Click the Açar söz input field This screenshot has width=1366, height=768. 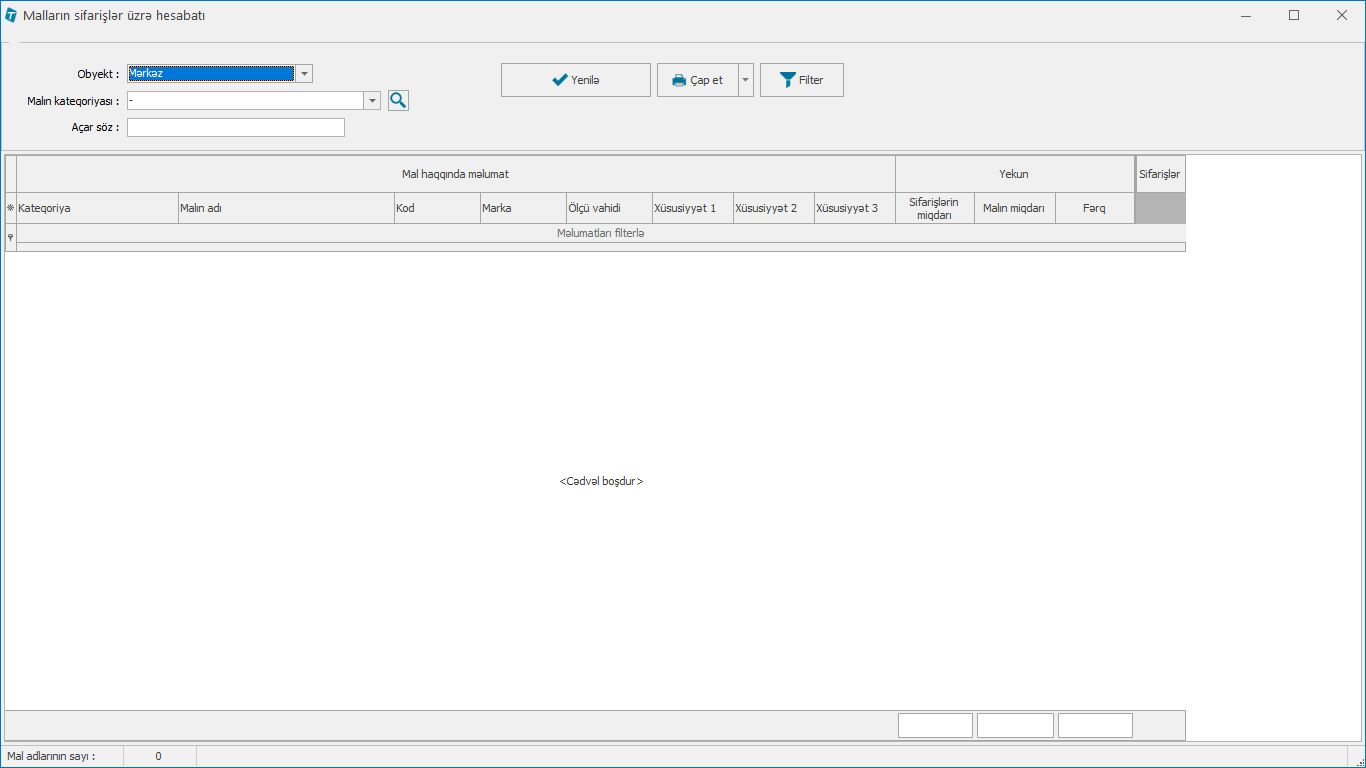click(x=235, y=127)
